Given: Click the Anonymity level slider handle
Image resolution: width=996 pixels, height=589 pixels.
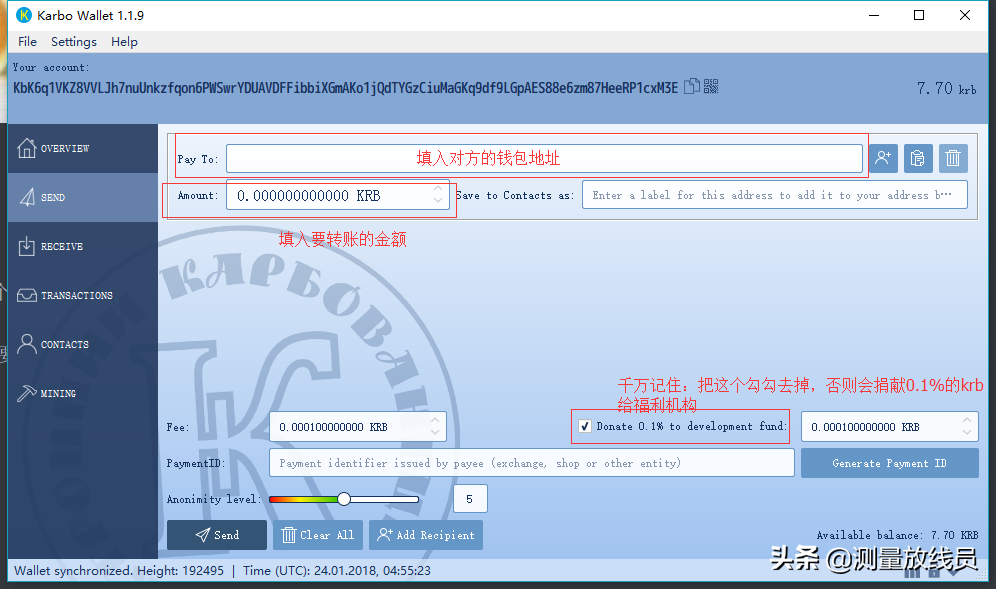Looking at the screenshot, I should click(344, 499).
